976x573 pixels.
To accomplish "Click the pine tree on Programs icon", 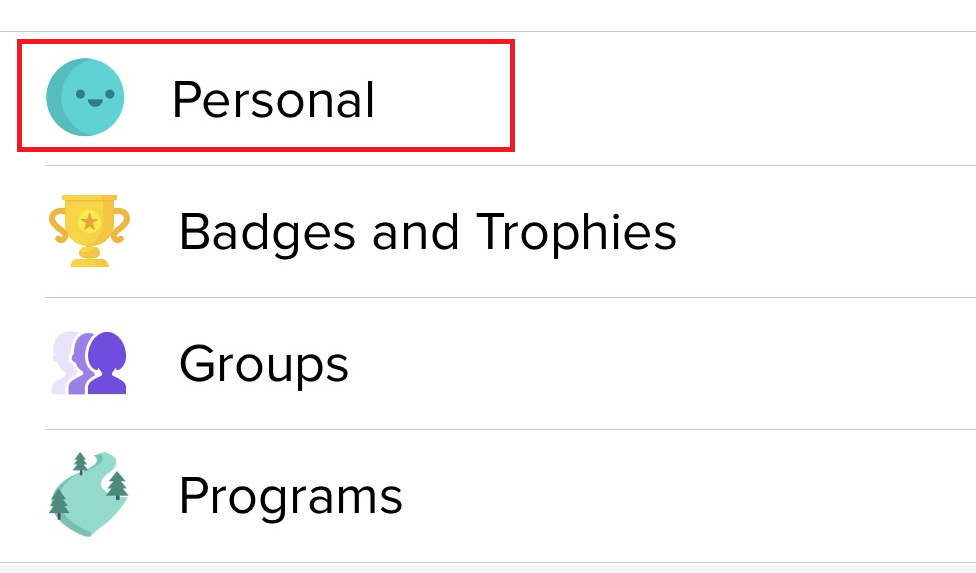I will [x=117, y=485].
